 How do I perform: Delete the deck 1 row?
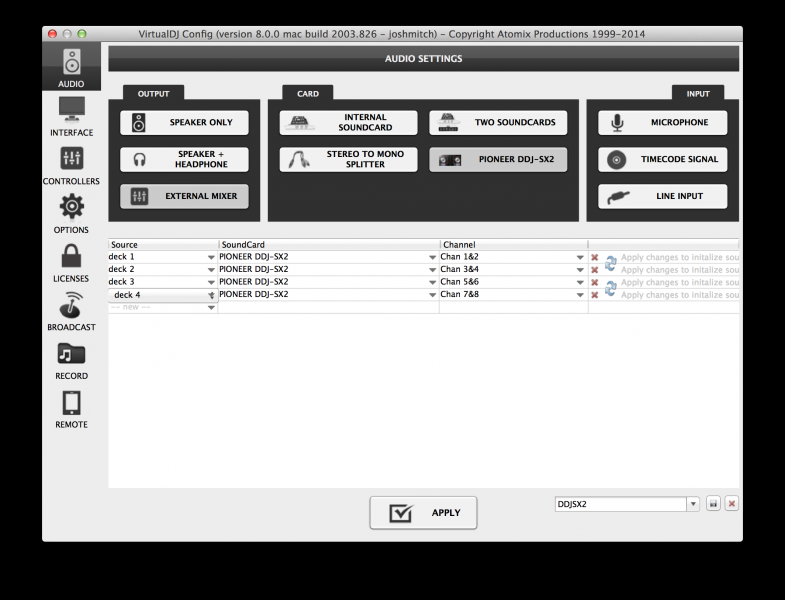(x=594, y=257)
